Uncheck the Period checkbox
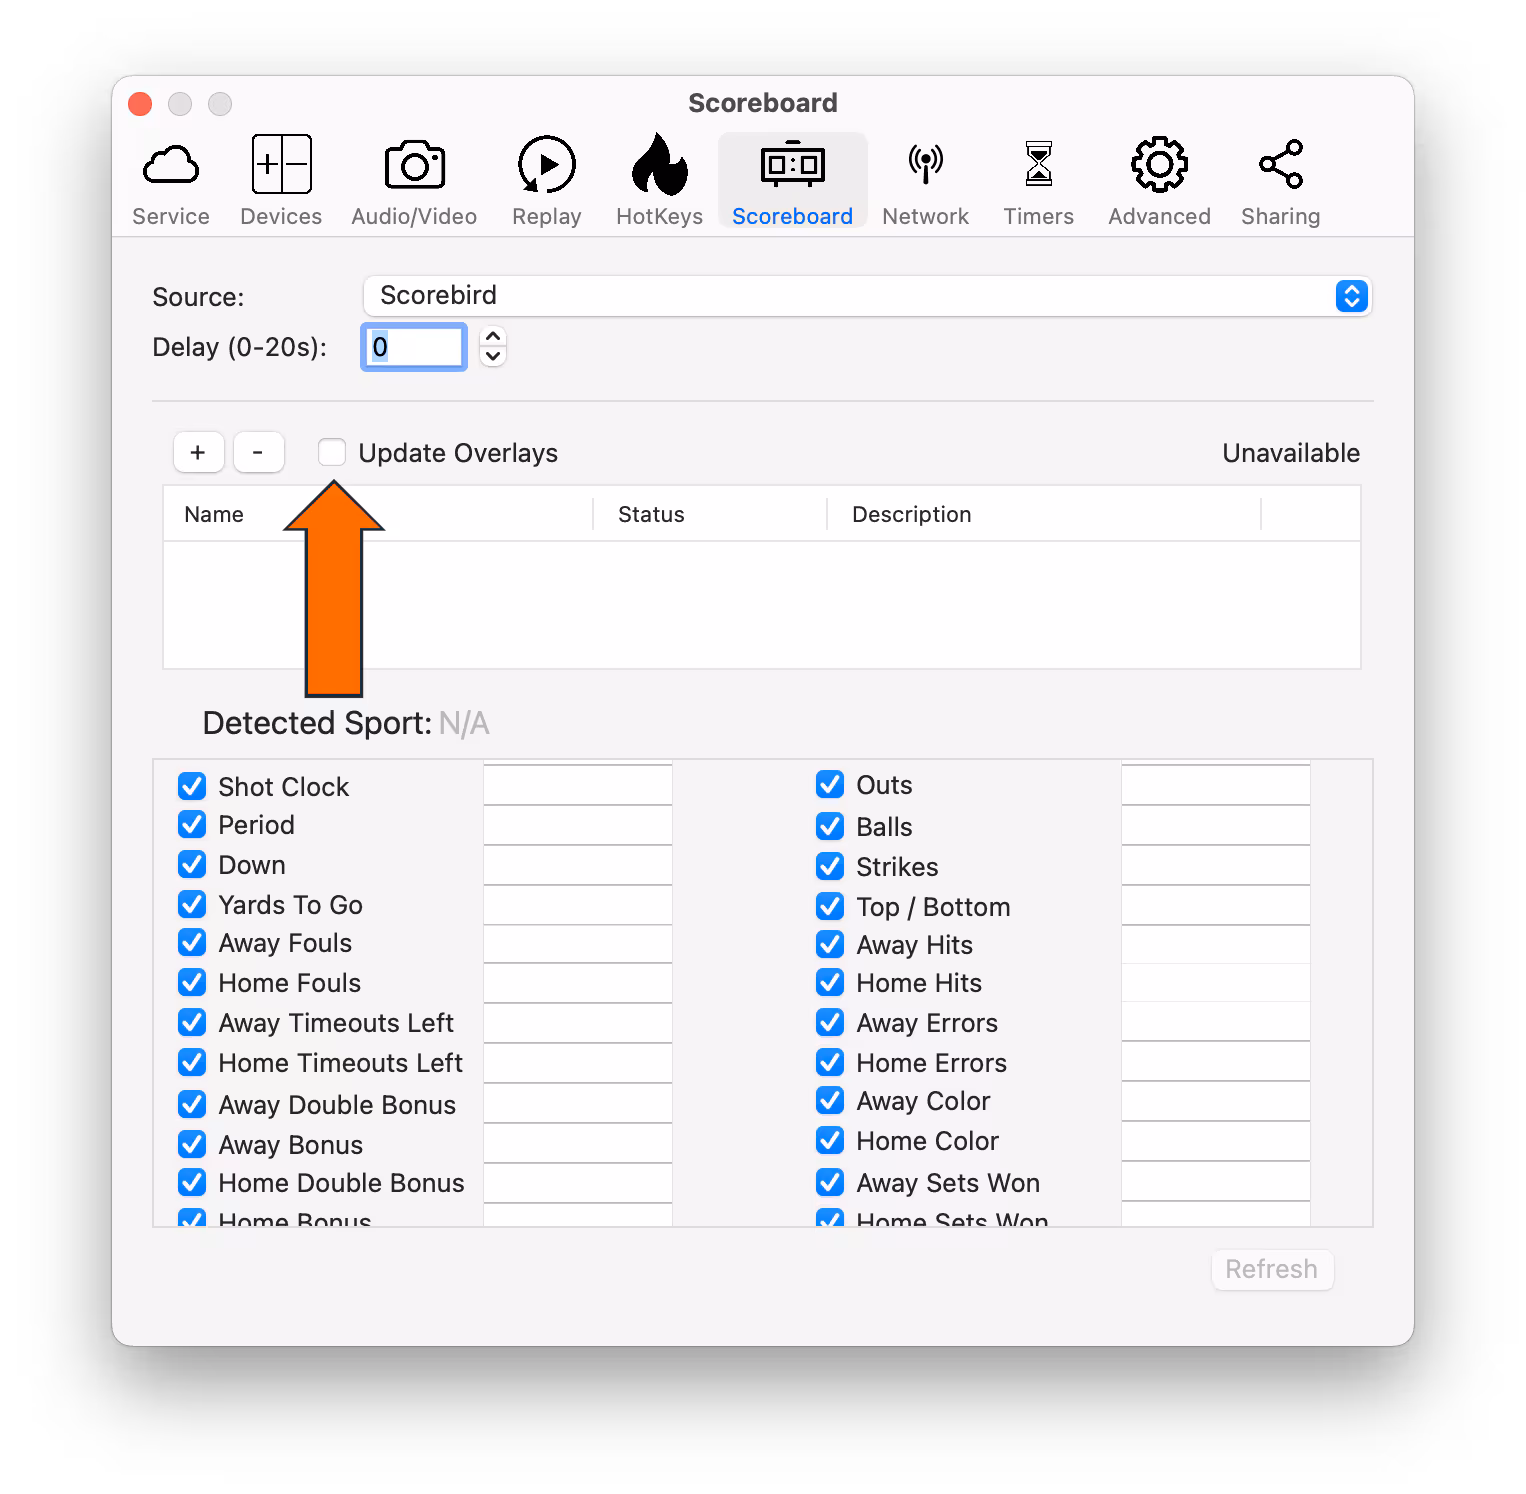Screen dimensions: 1526x1494 pyautogui.click(x=192, y=824)
